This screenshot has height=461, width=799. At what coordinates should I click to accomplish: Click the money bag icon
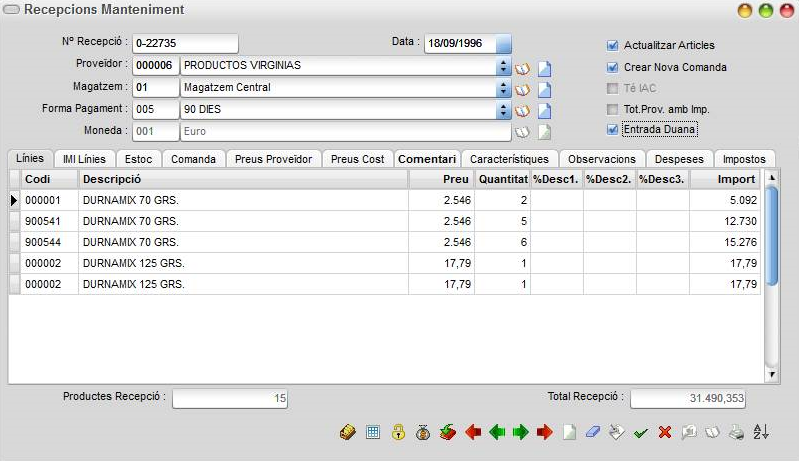pyautogui.click(x=422, y=432)
